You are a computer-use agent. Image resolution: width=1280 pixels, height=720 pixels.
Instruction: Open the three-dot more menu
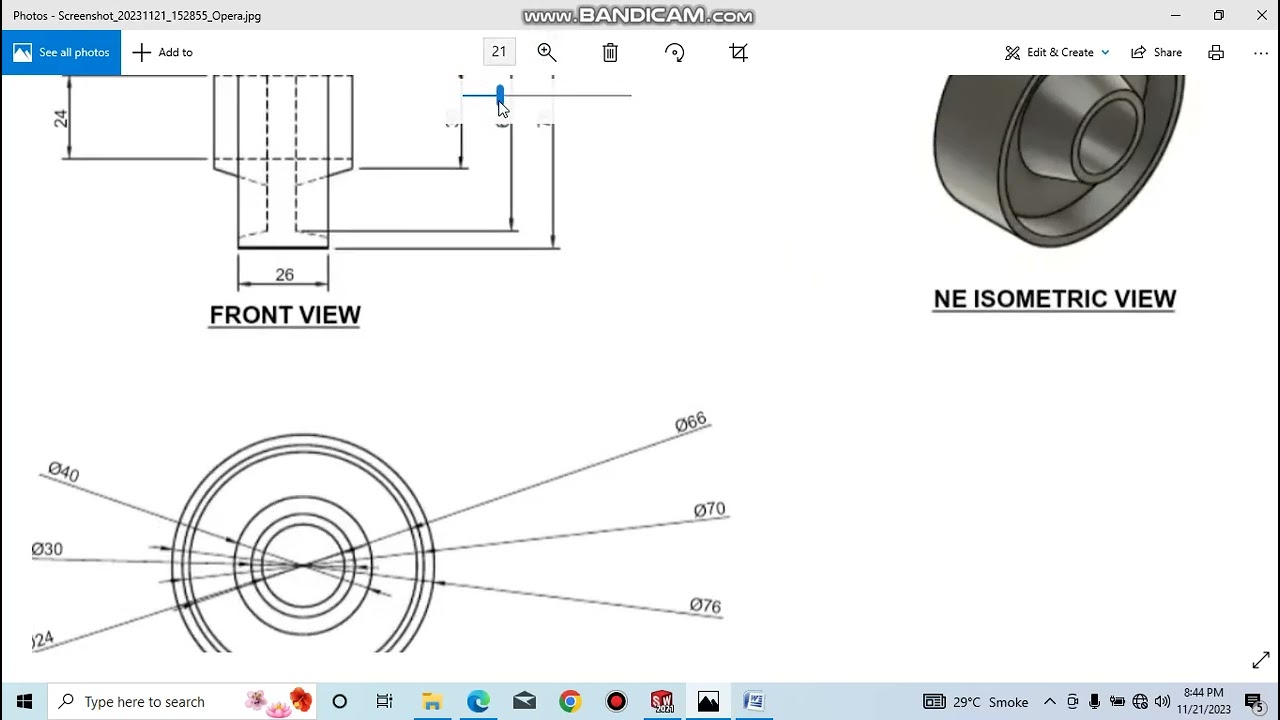1261,52
